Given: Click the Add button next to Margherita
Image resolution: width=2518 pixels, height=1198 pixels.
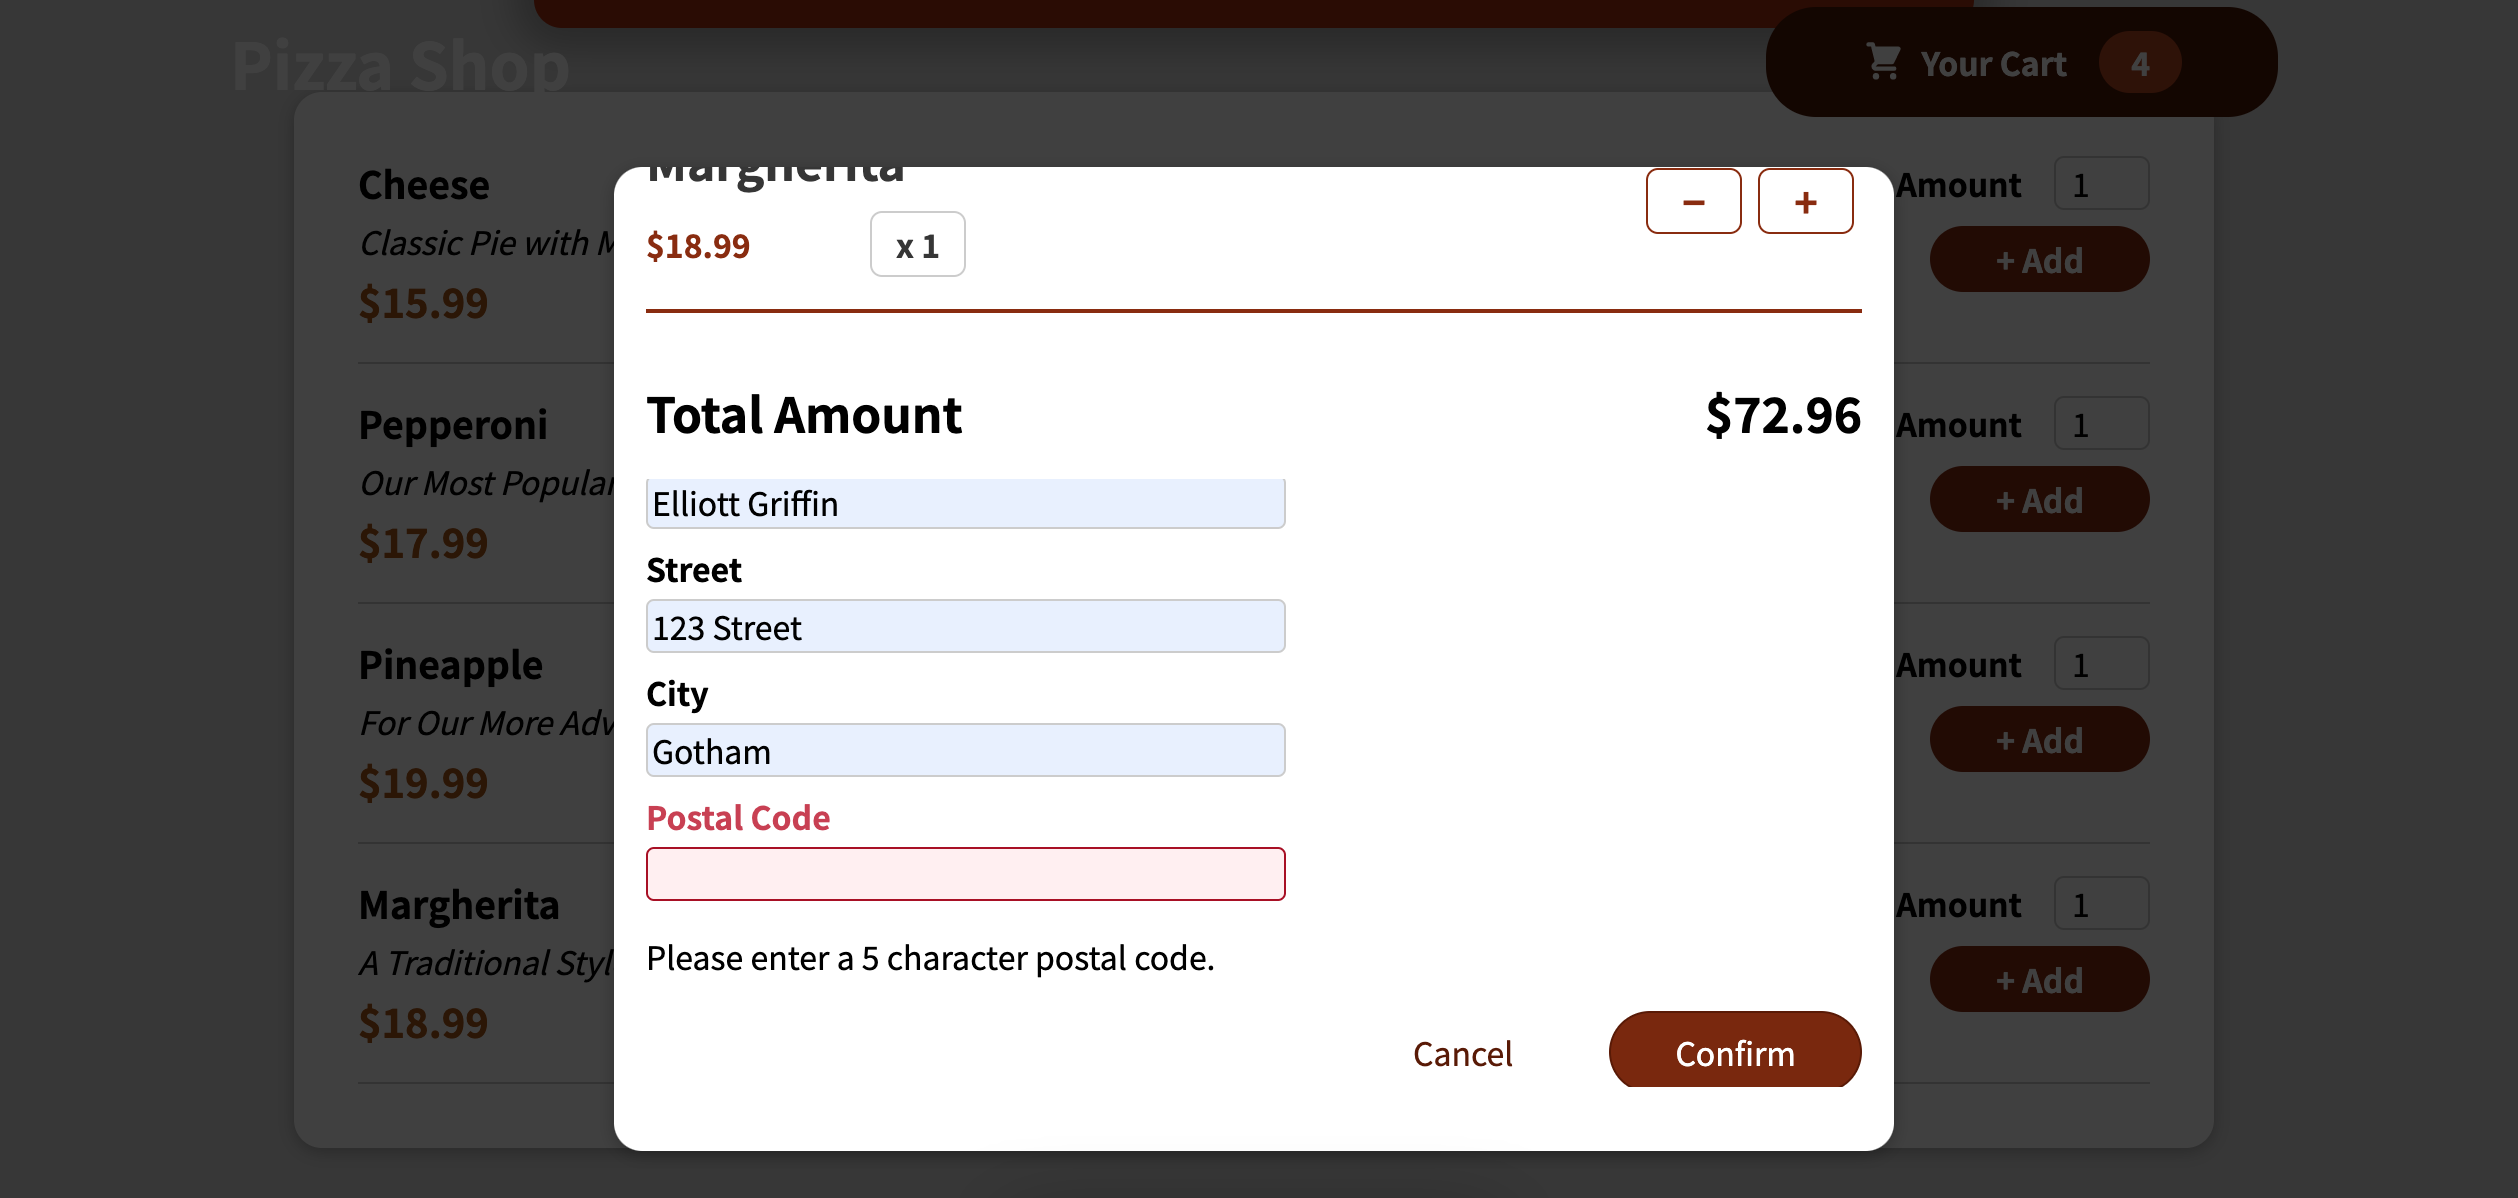Looking at the screenshot, I should [x=2039, y=979].
